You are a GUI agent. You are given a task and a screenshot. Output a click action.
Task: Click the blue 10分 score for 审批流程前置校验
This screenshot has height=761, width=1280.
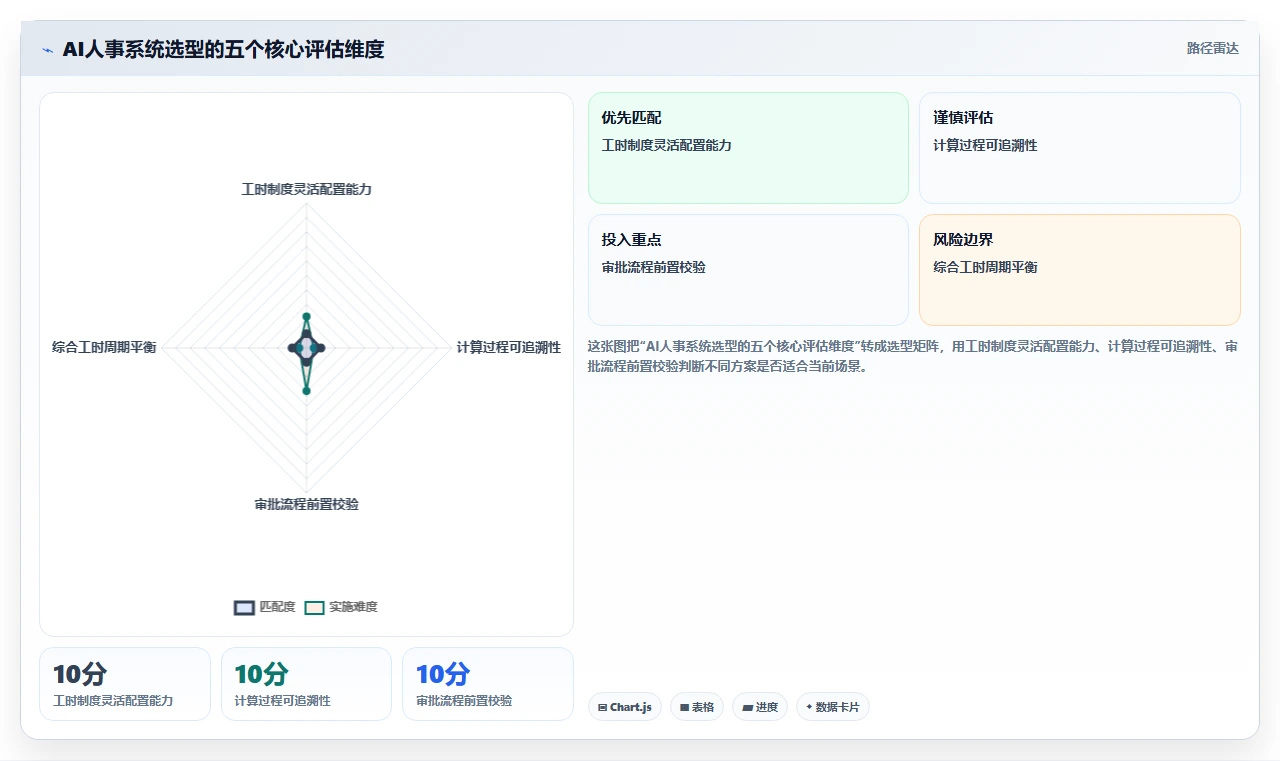[443, 674]
